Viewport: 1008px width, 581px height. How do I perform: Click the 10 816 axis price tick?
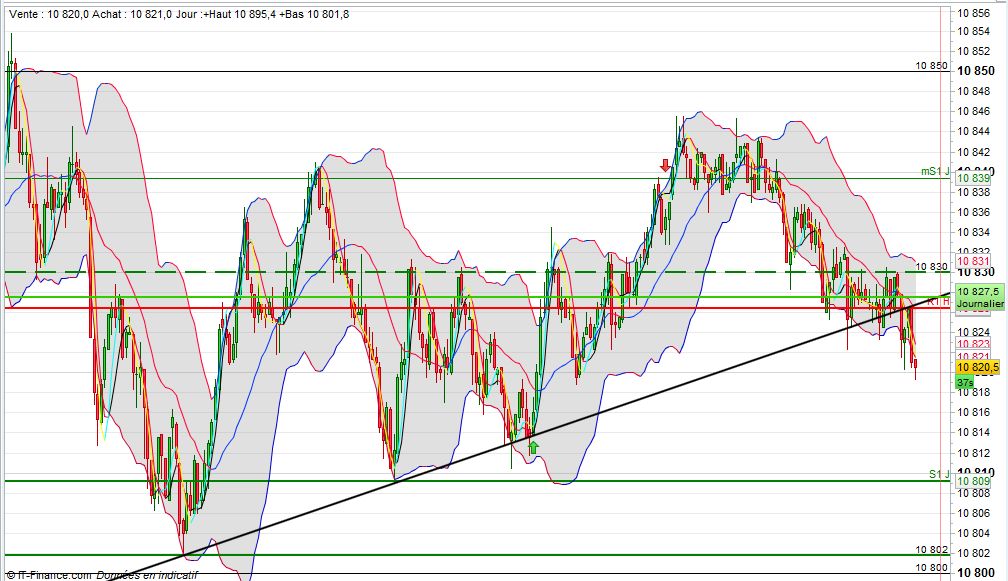[x=973, y=412]
